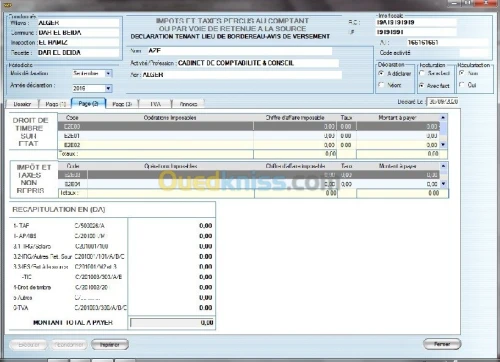Choose the 'Avec fact' facturation option
Viewport: 500px width, 362px height.
click(422, 85)
